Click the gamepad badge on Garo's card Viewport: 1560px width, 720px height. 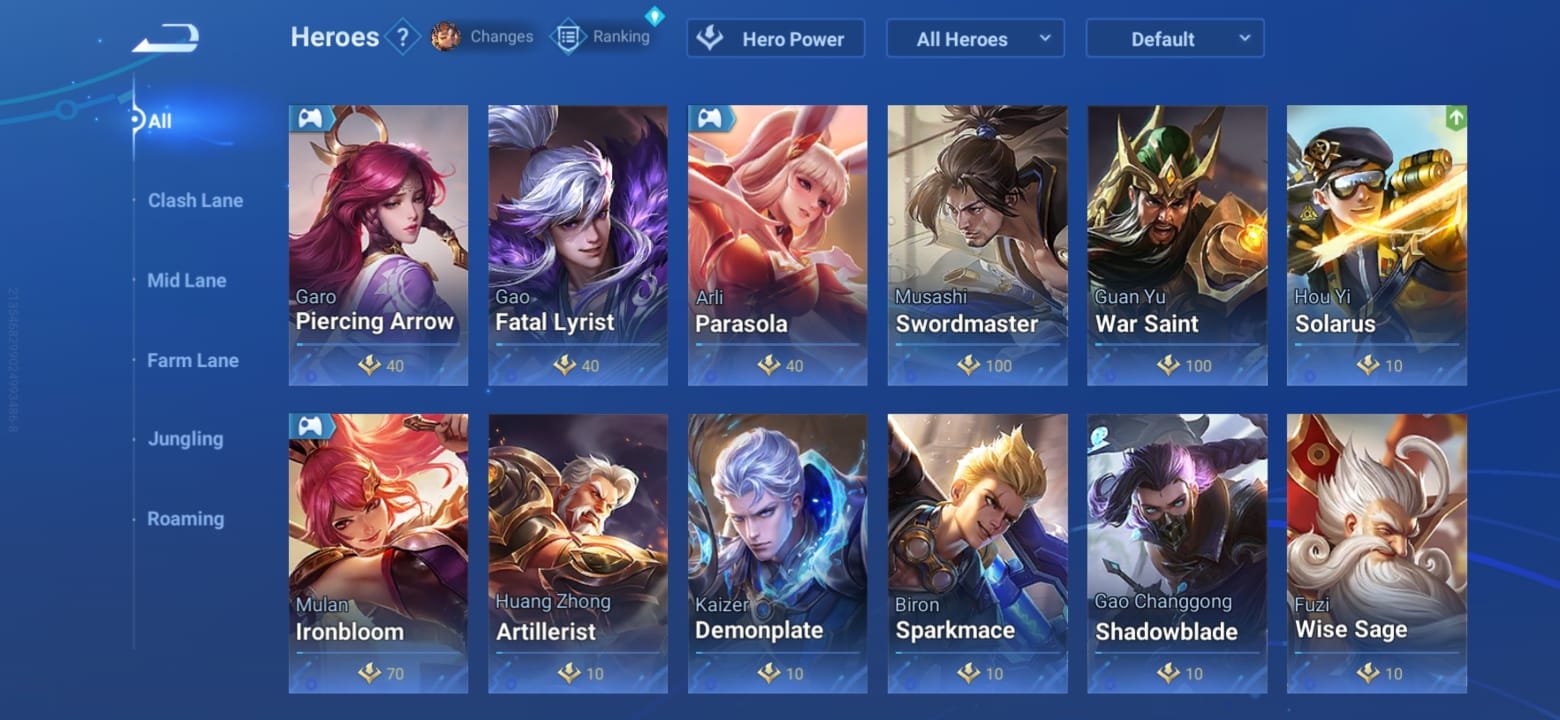311,118
